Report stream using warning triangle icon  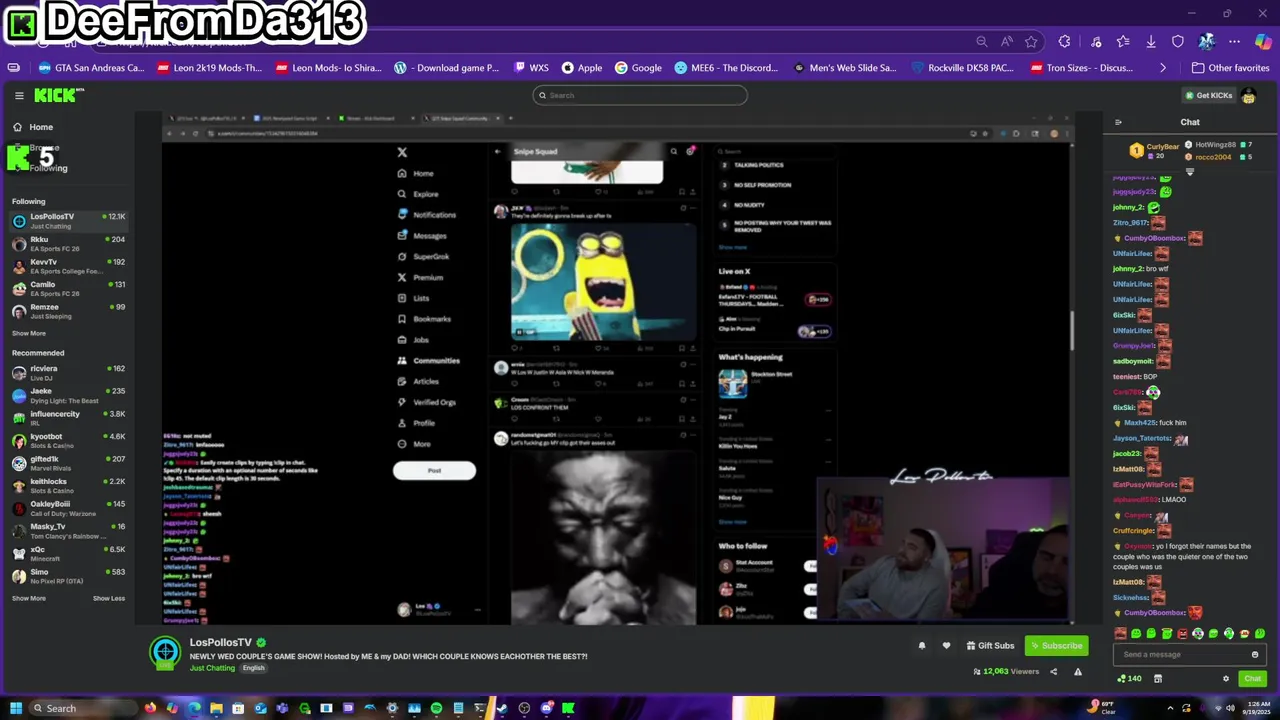click(x=1078, y=672)
